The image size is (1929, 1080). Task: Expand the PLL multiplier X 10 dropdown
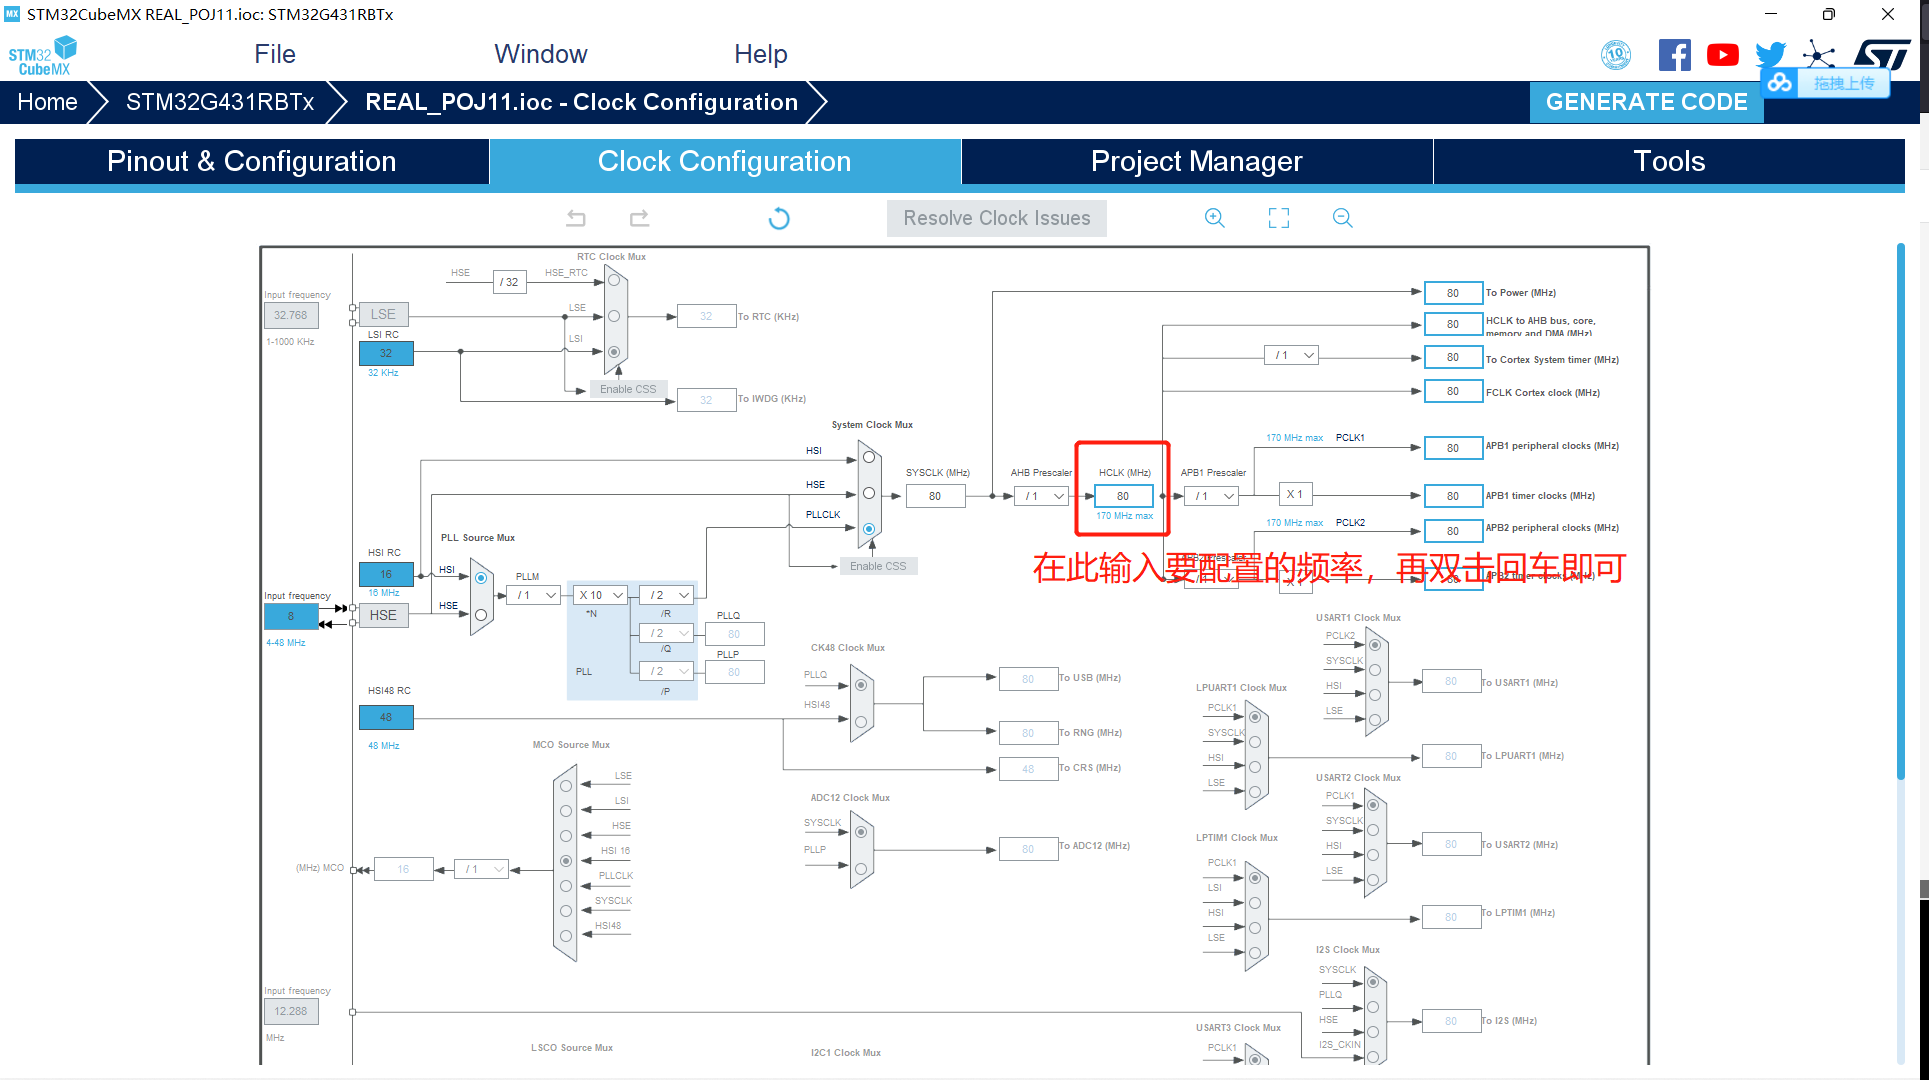pos(601,595)
